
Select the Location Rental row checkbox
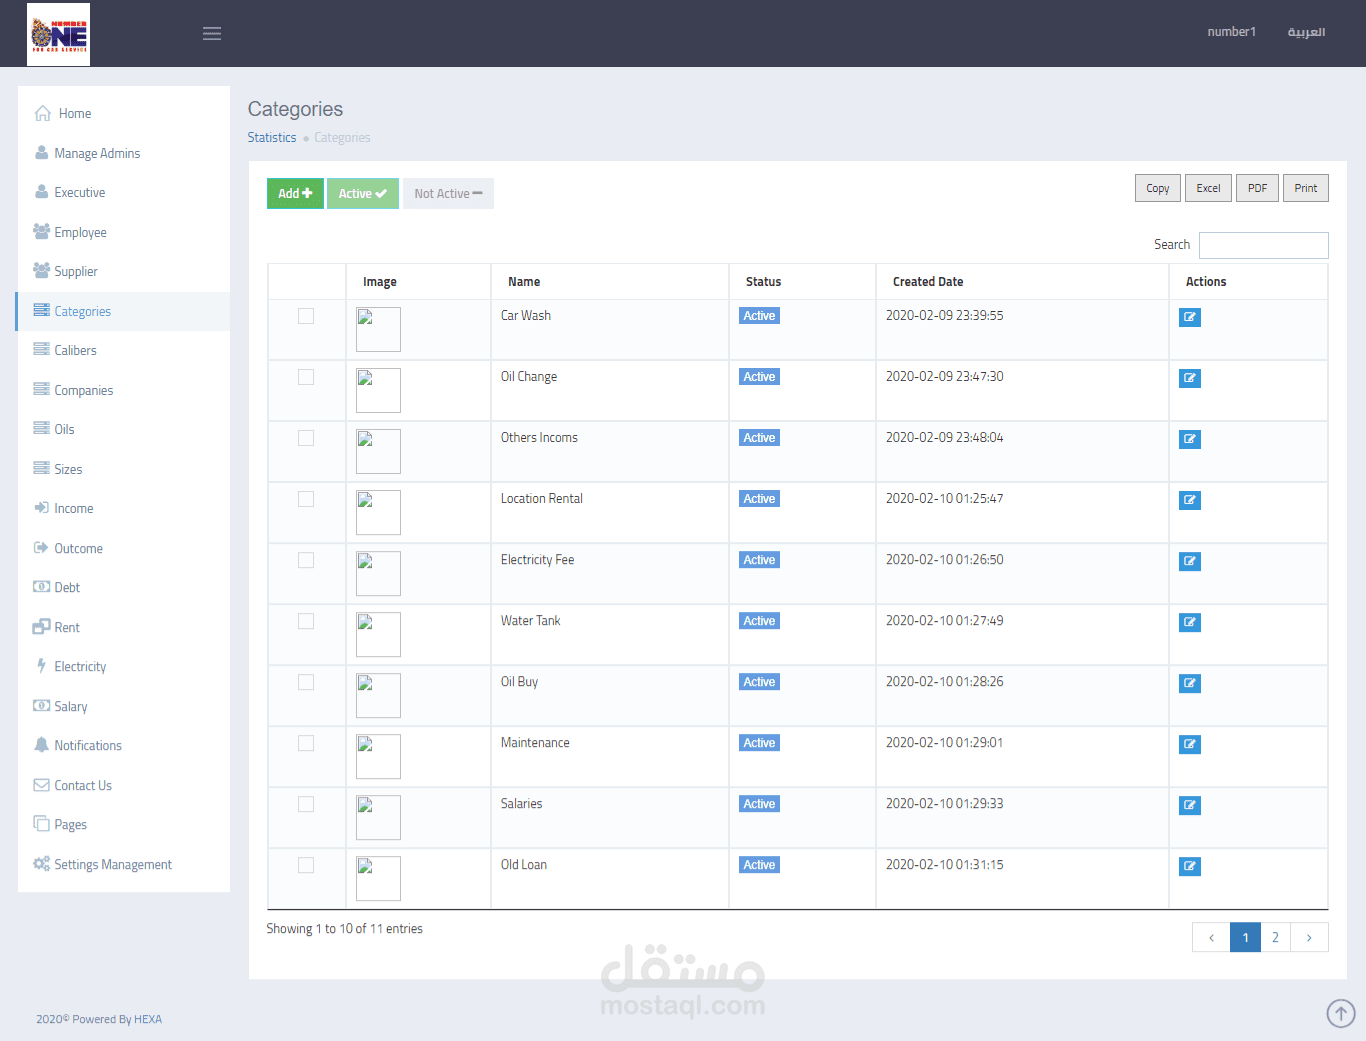coord(306,499)
